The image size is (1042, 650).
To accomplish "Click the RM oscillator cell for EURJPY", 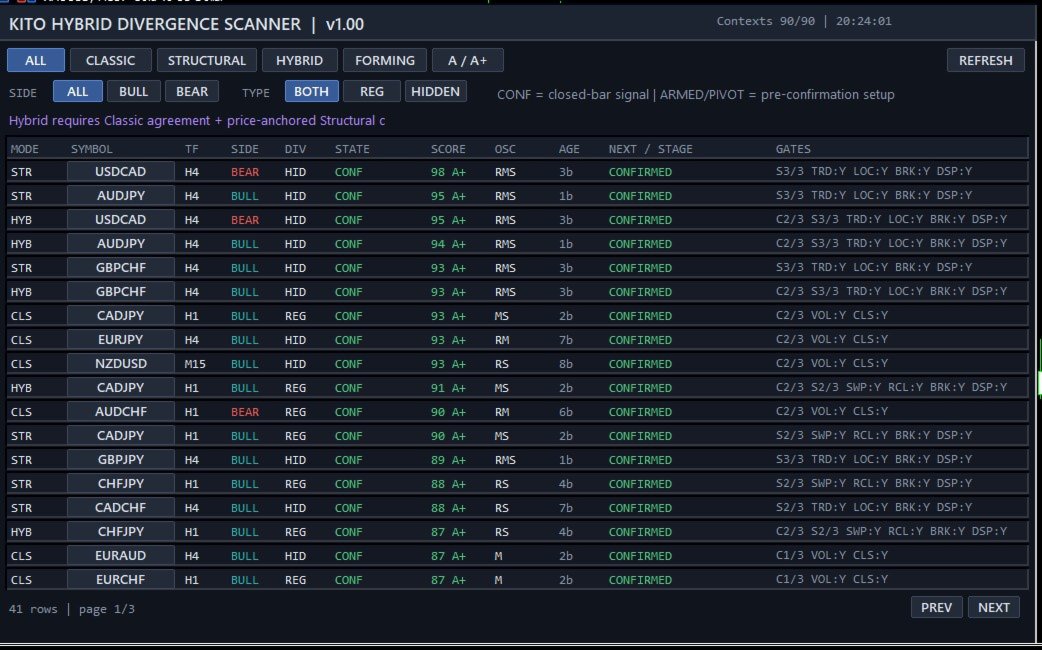I will 502,340.
